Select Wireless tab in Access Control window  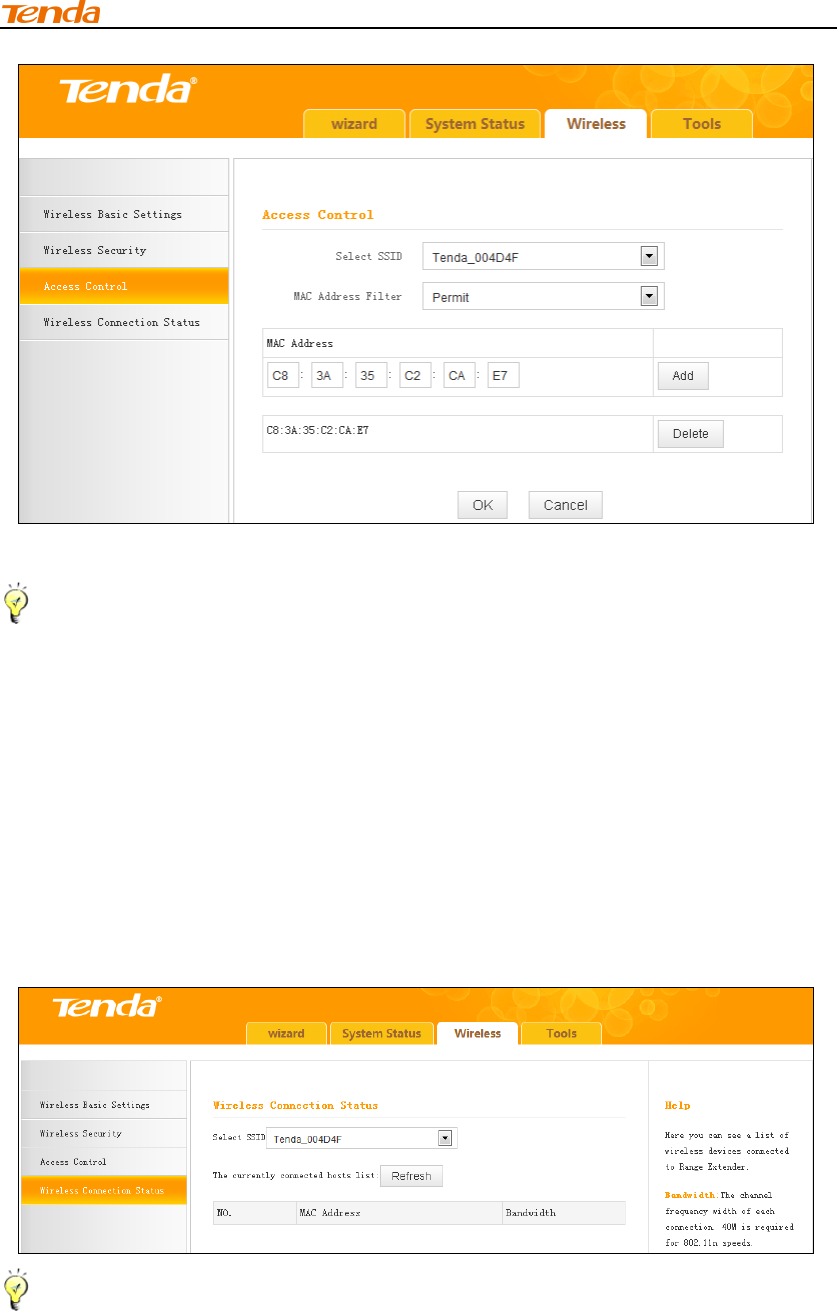click(x=596, y=124)
